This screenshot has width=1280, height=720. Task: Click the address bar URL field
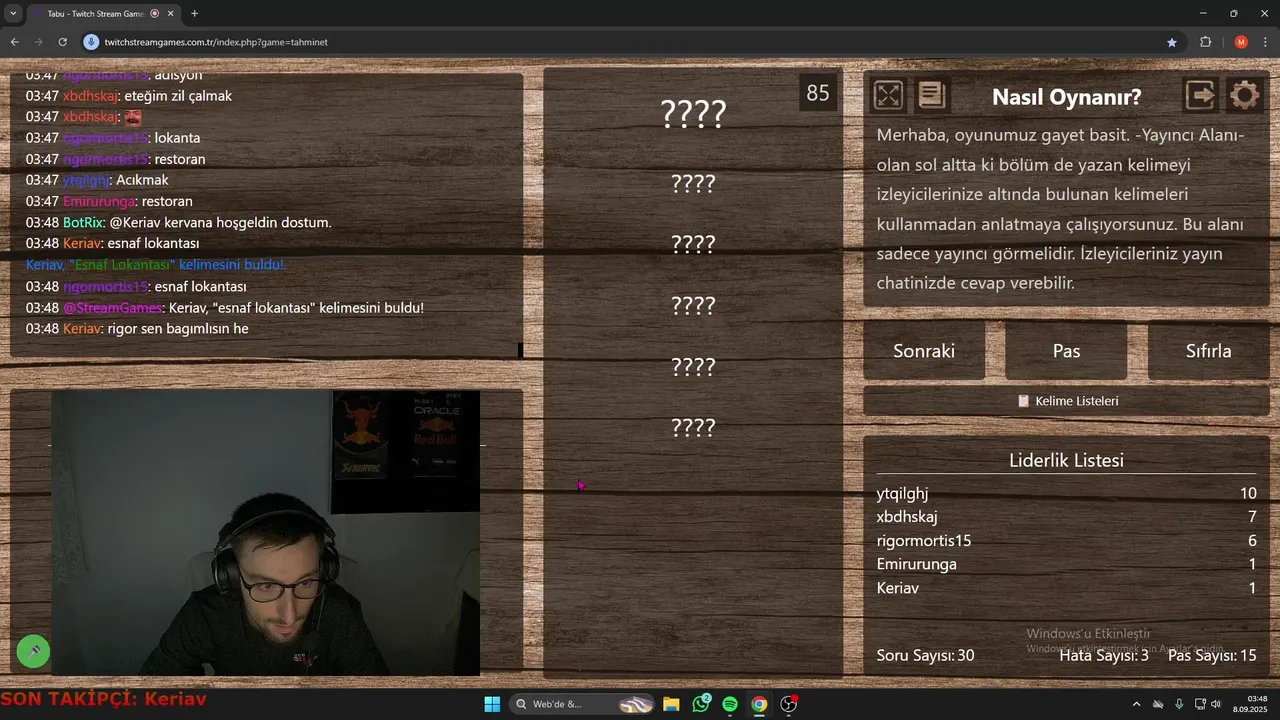coord(620,42)
